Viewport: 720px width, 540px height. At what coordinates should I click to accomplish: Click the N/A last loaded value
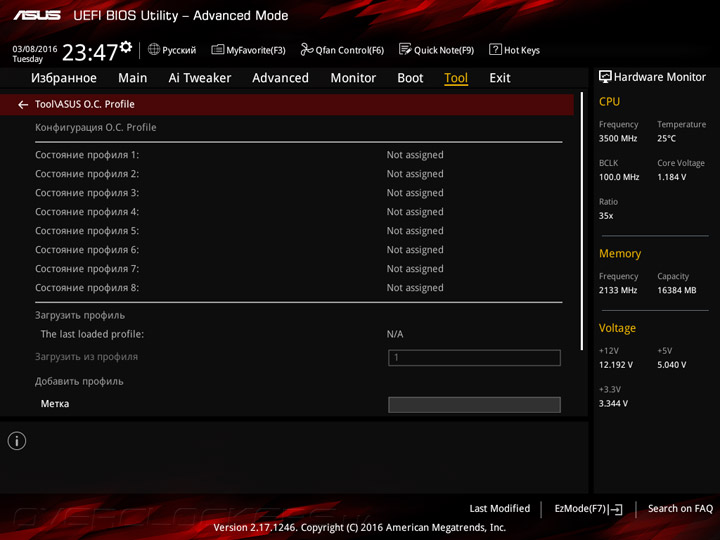coord(395,334)
